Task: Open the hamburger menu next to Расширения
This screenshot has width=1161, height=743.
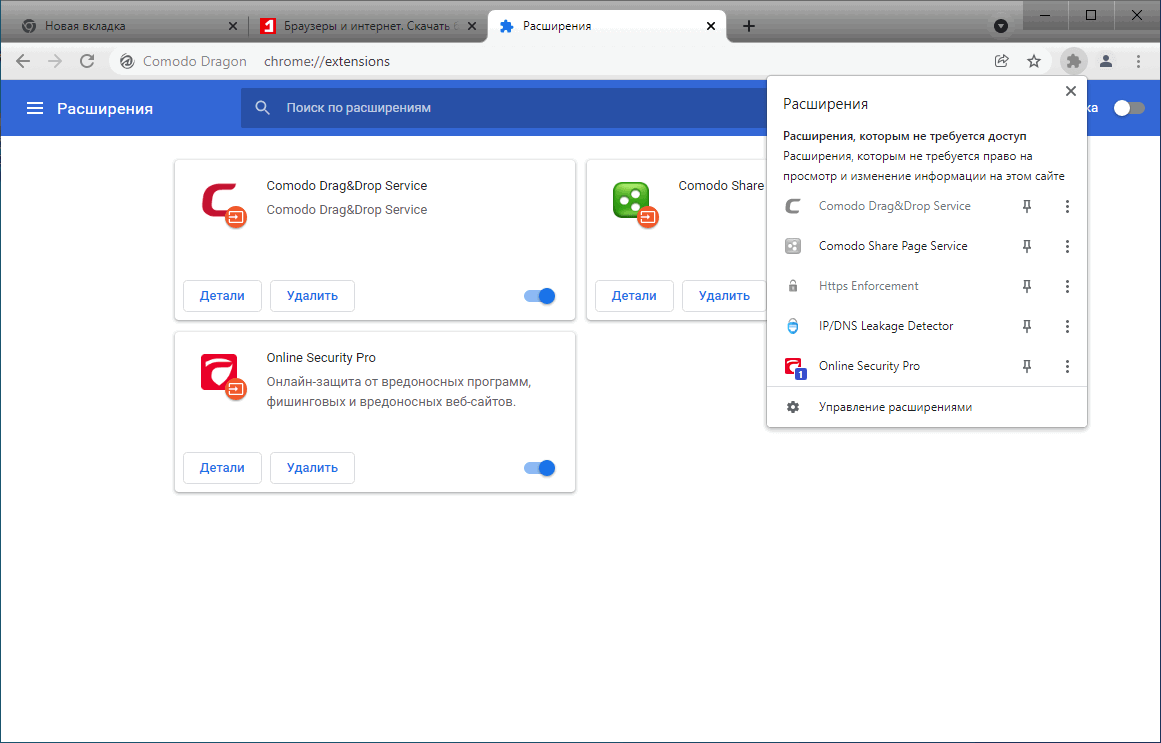Action: 35,109
